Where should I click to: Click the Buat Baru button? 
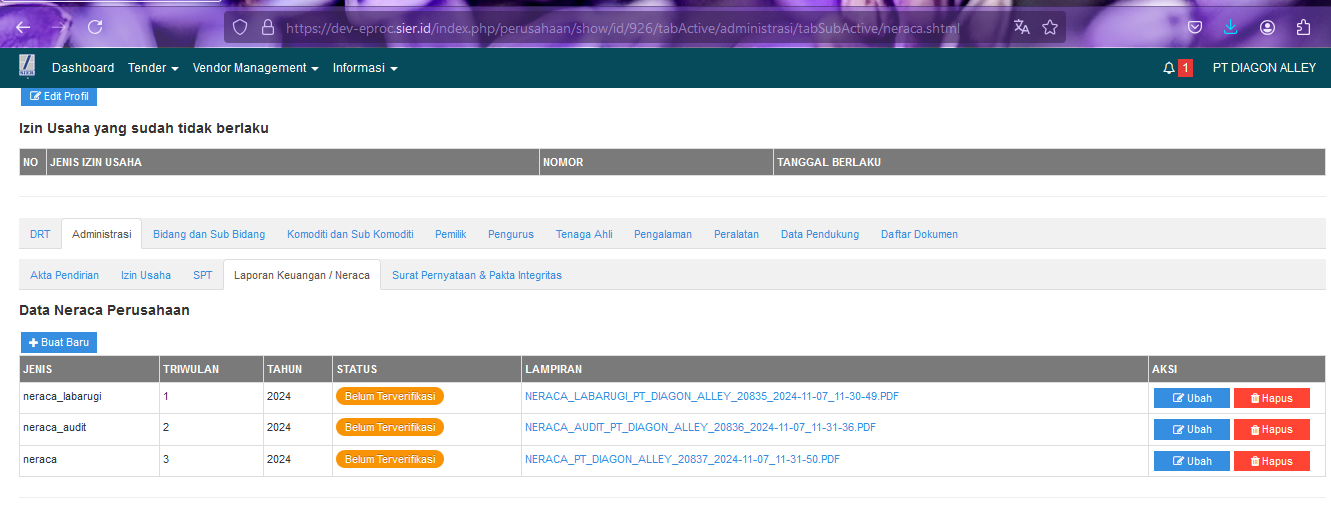click(59, 342)
